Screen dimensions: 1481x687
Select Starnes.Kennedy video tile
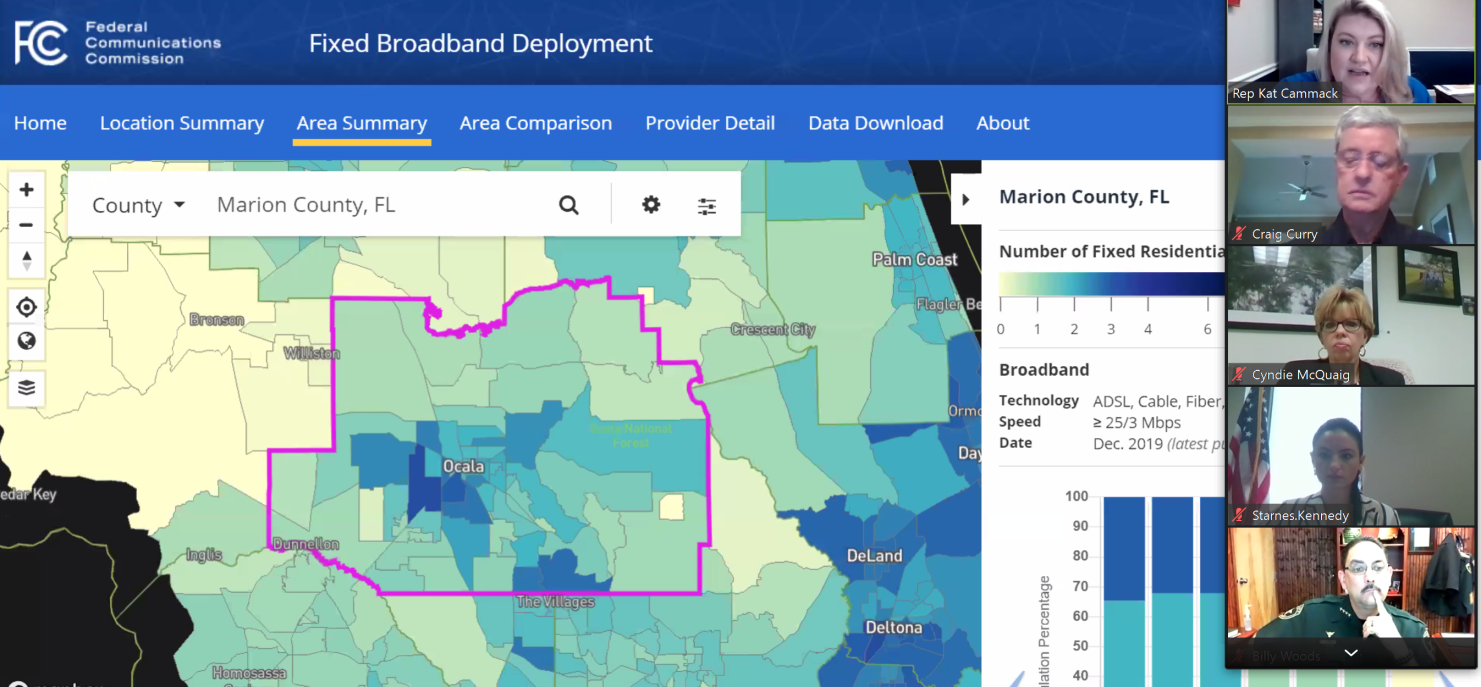point(1351,456)
